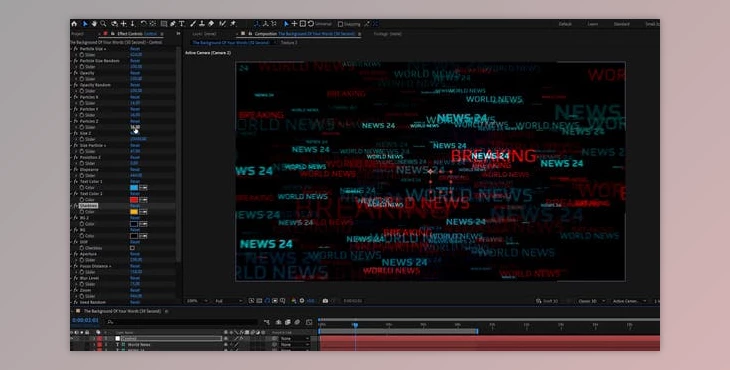730x370 pixels.
Task: Collapse the Particle Size + effect
Action: [72, 49]
